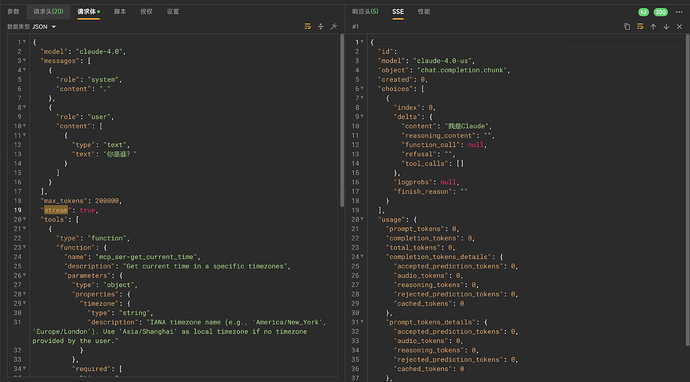
Task: Open the 脚本 tab
Action: tap(120, 11)
